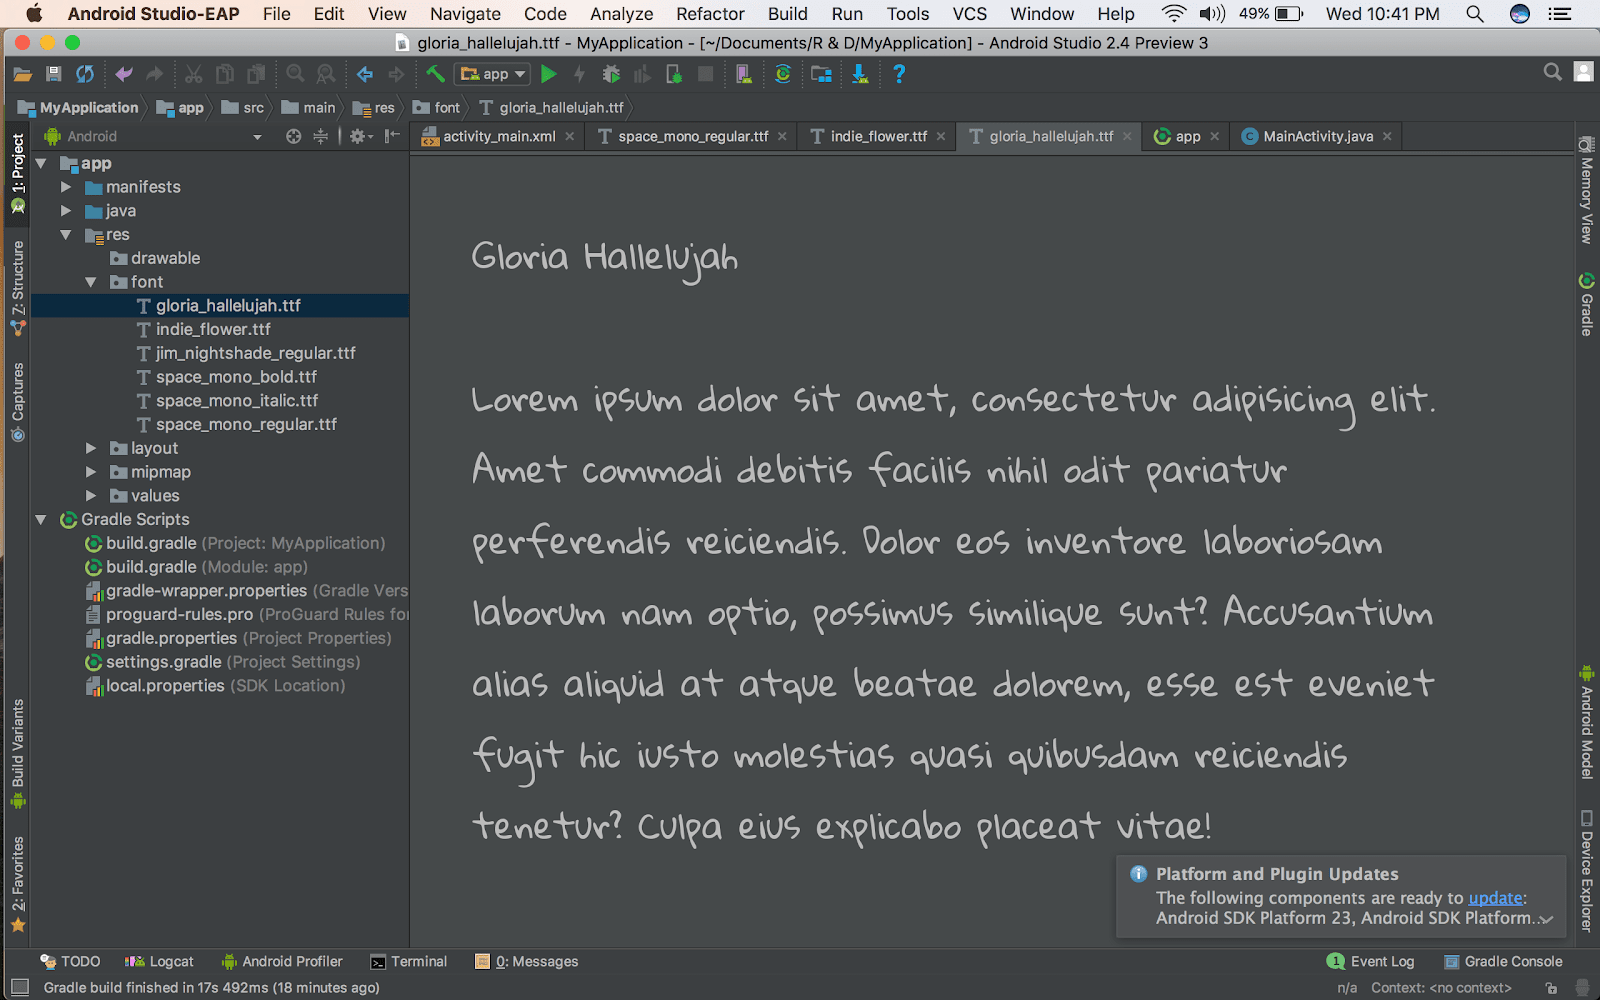Click Sync Project with Gradle icon
Viewport: 1600px width, 1000px height.
[783, 74]
